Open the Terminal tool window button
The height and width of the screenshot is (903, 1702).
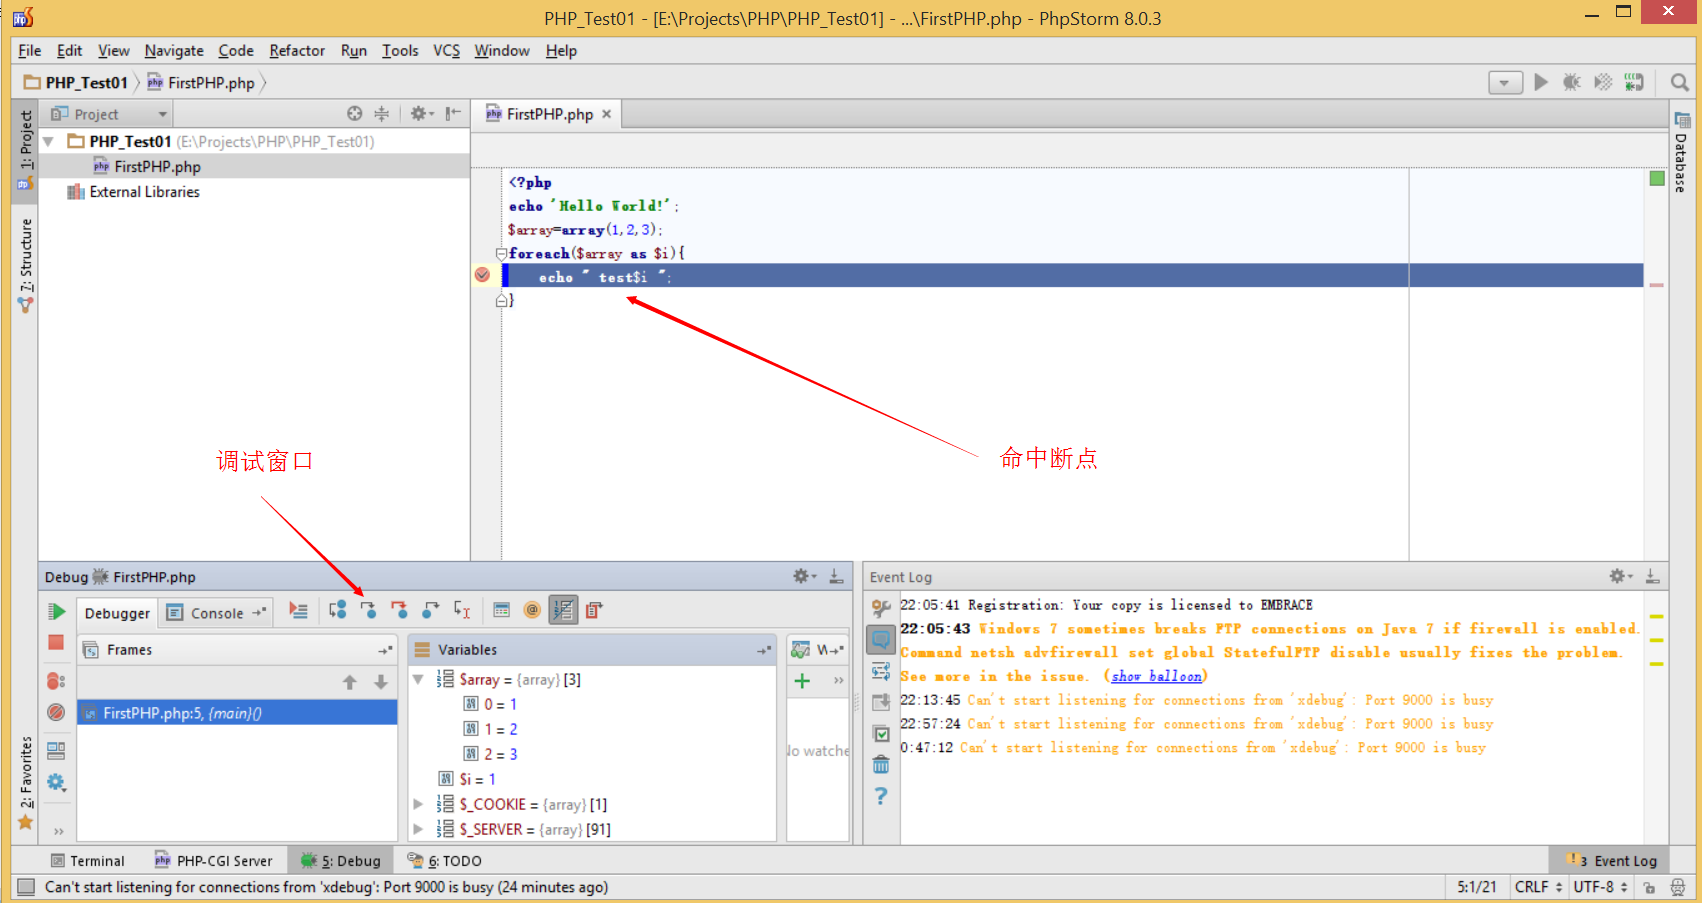88,861
